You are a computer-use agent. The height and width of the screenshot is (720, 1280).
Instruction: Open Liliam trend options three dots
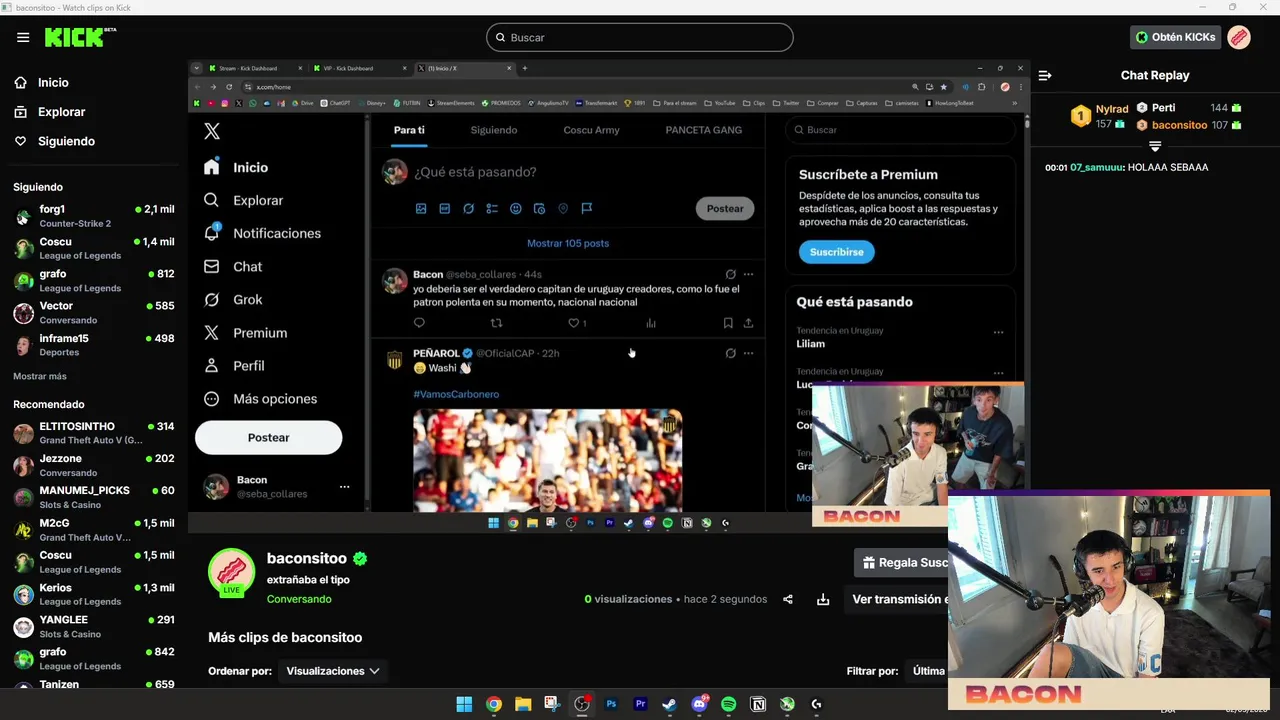(998, 332)
